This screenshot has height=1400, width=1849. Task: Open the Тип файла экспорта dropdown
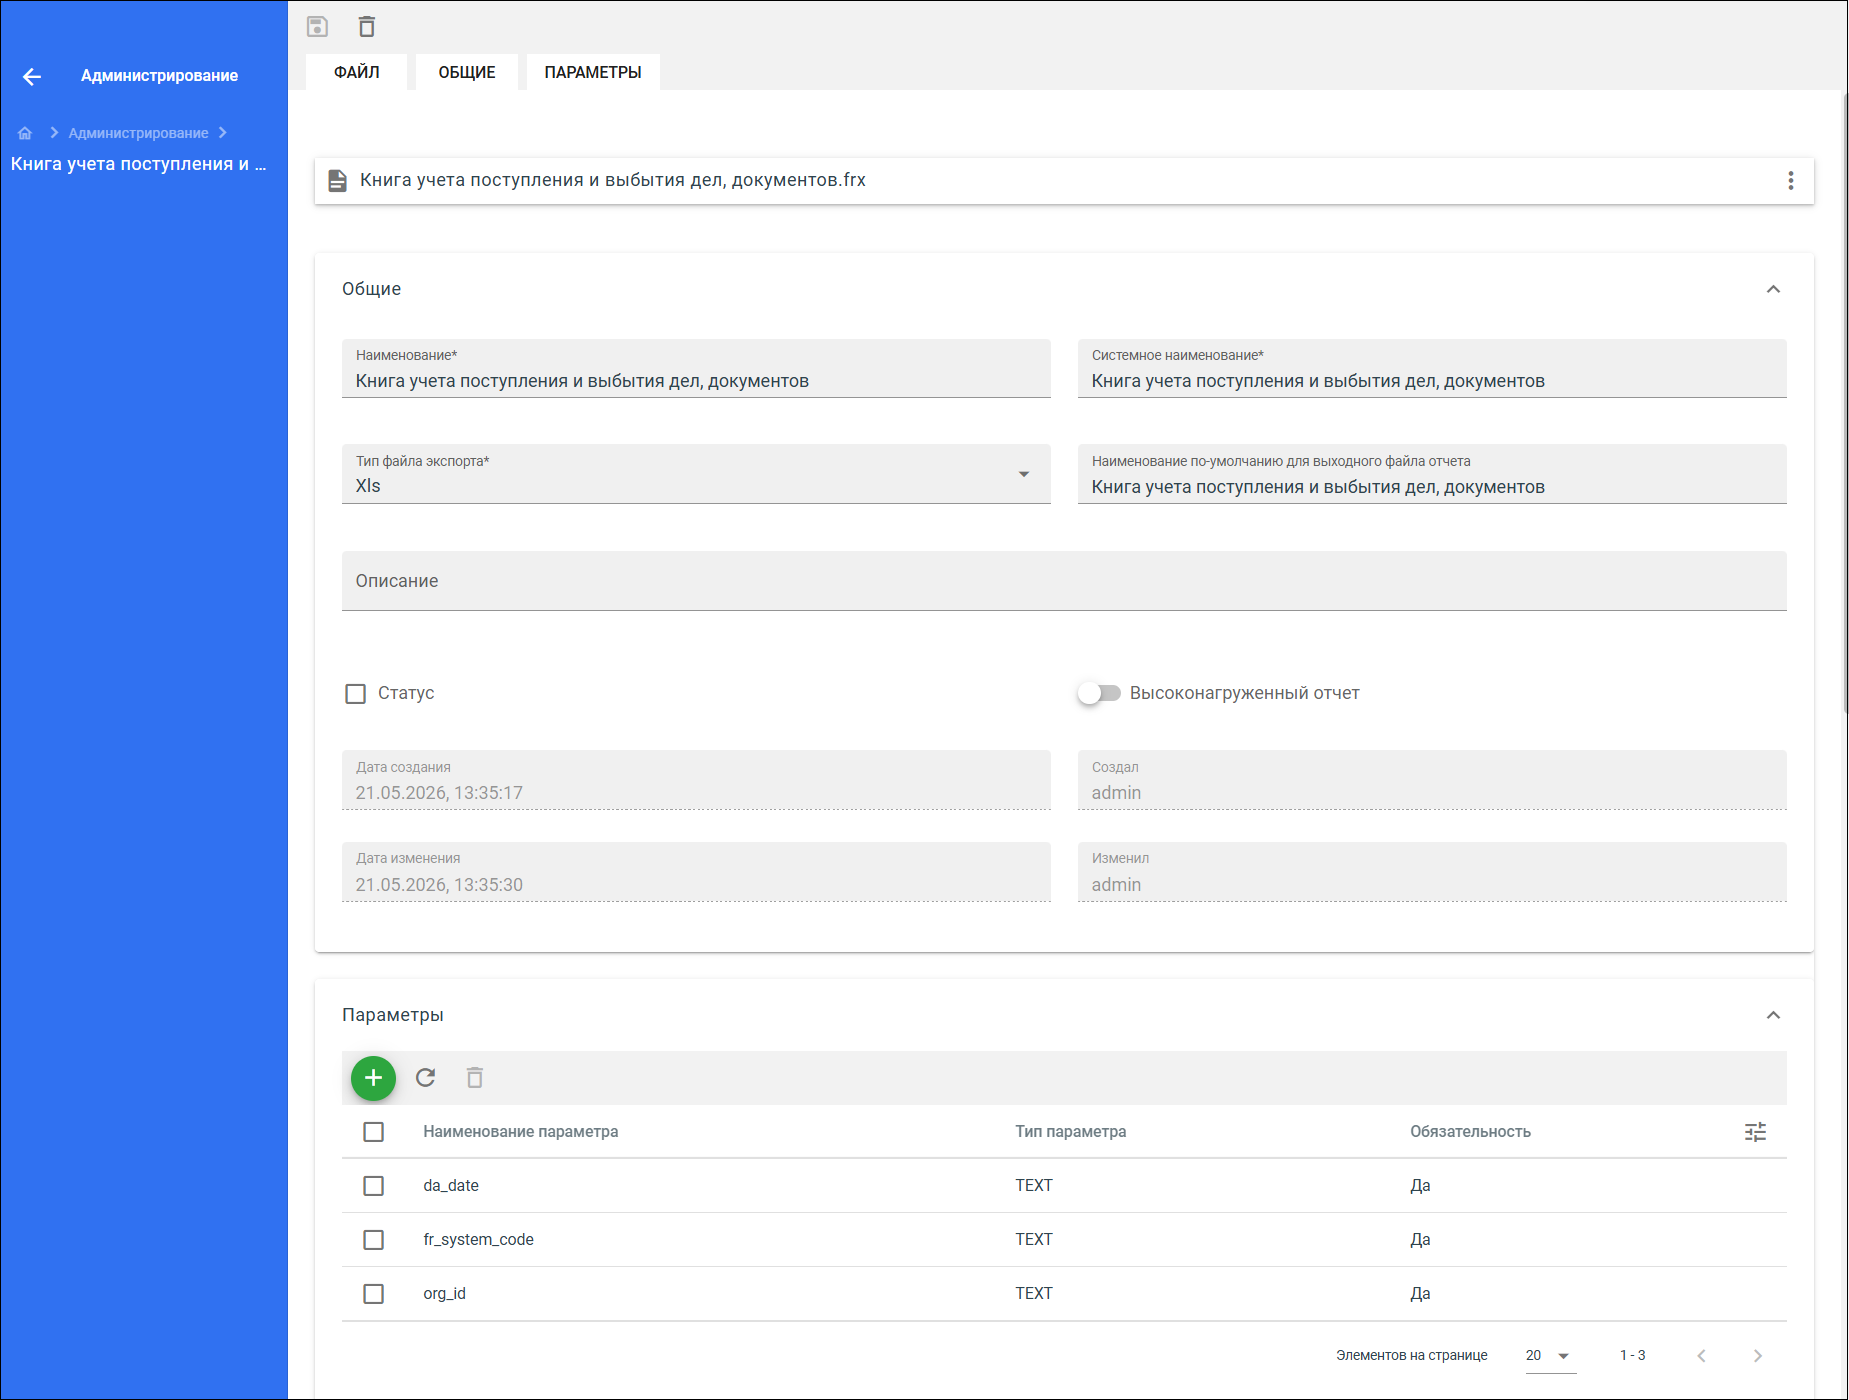696,474
